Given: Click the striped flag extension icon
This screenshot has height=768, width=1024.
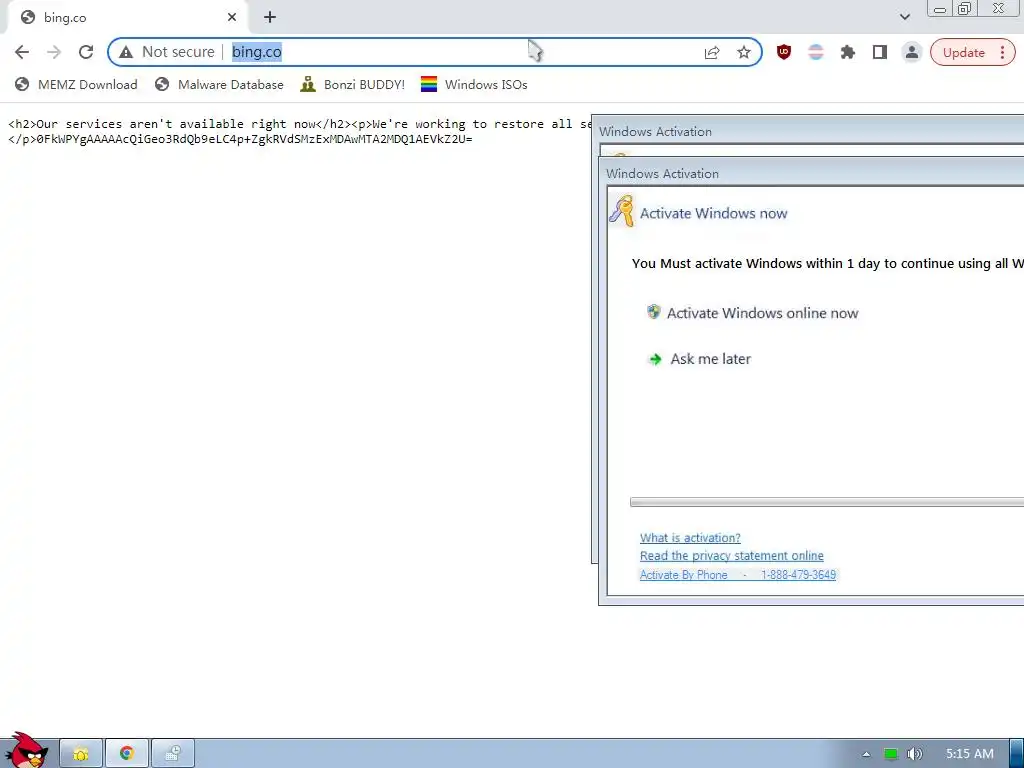Looking at the screenshot, I should tap(816, 52).
